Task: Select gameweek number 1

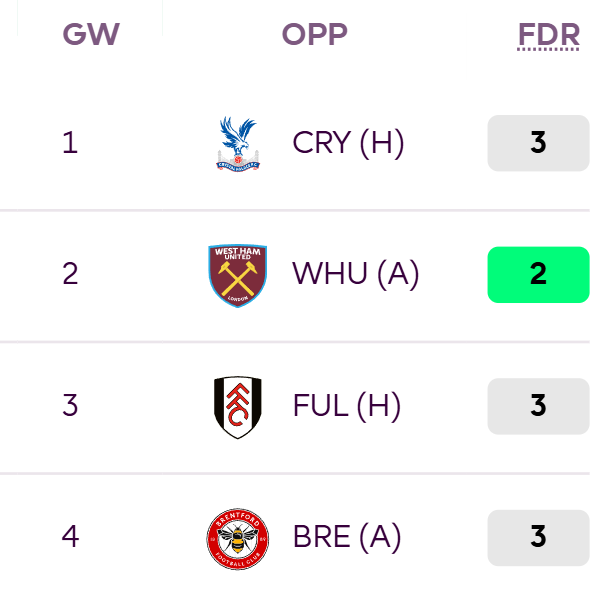Action: click(x=70, y=143)
